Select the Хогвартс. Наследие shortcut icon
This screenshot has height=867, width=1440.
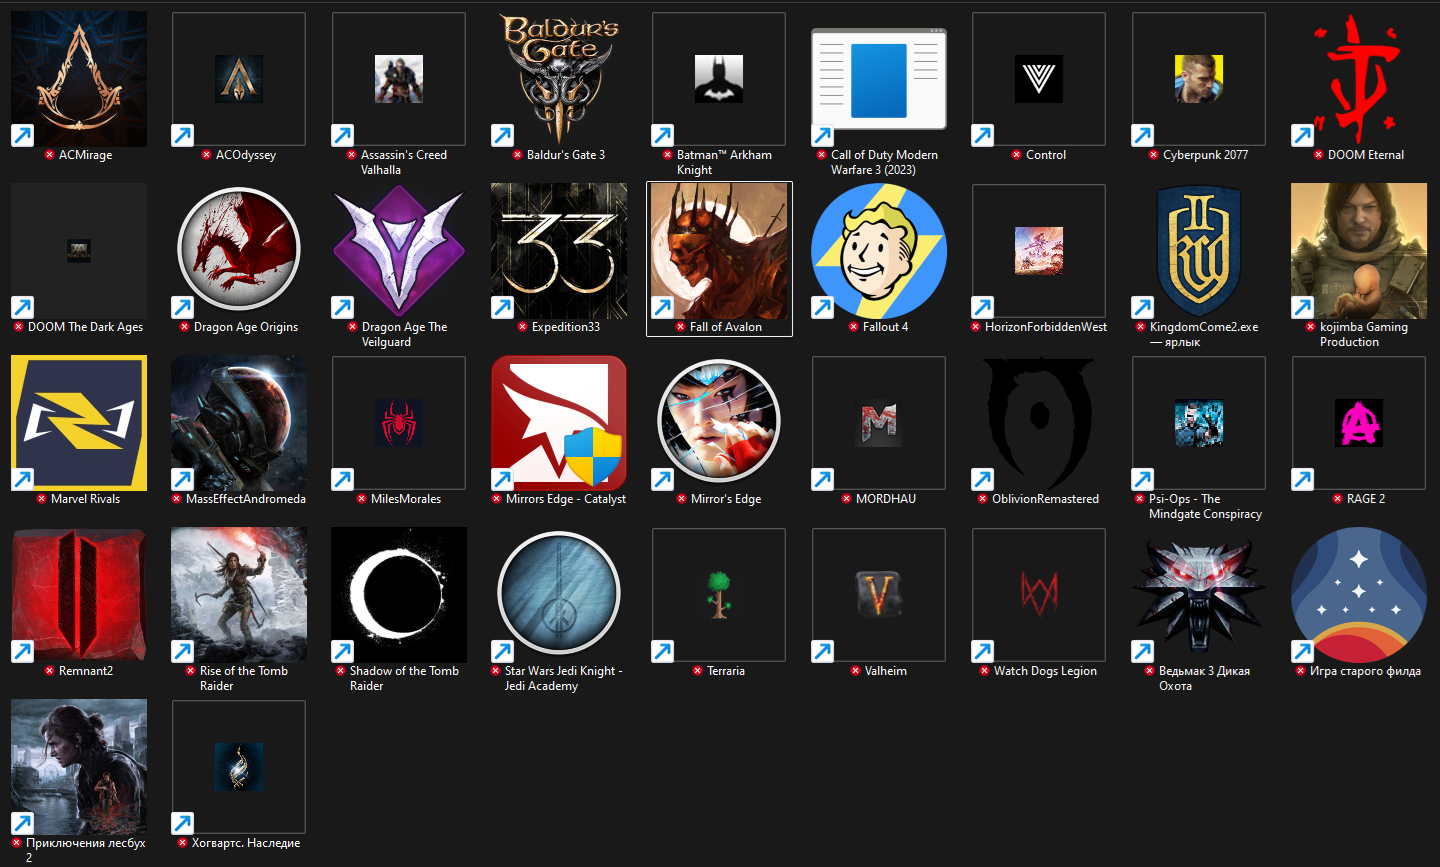coord(239,767)
